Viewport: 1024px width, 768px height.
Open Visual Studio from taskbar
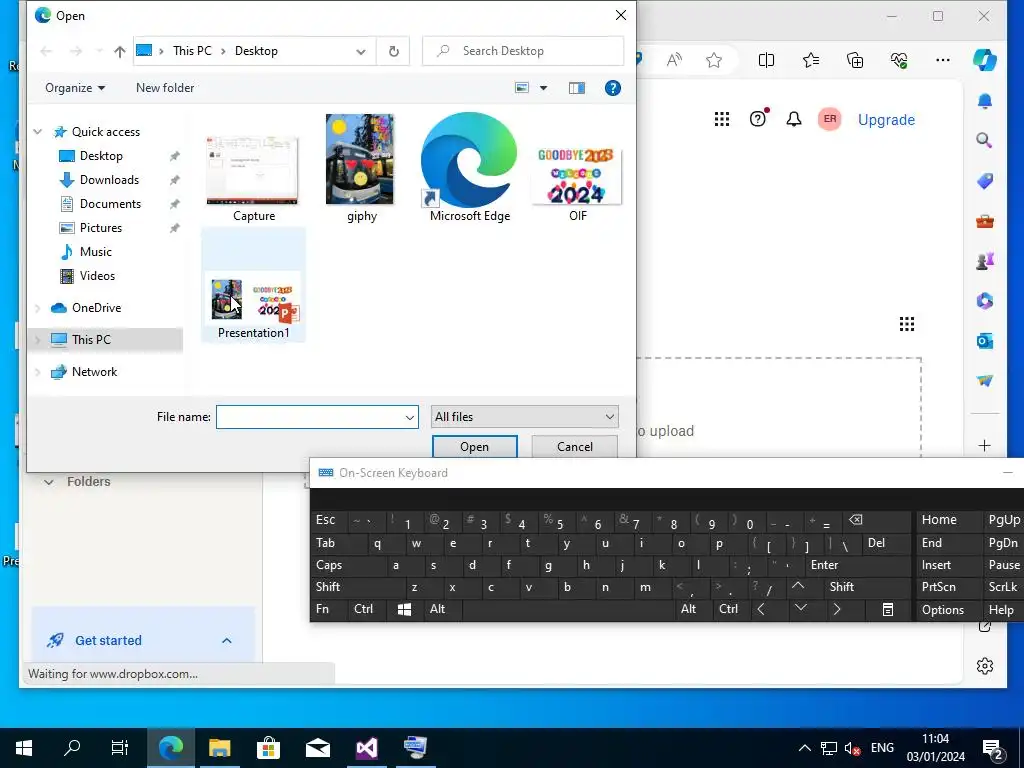click(366, 748)
